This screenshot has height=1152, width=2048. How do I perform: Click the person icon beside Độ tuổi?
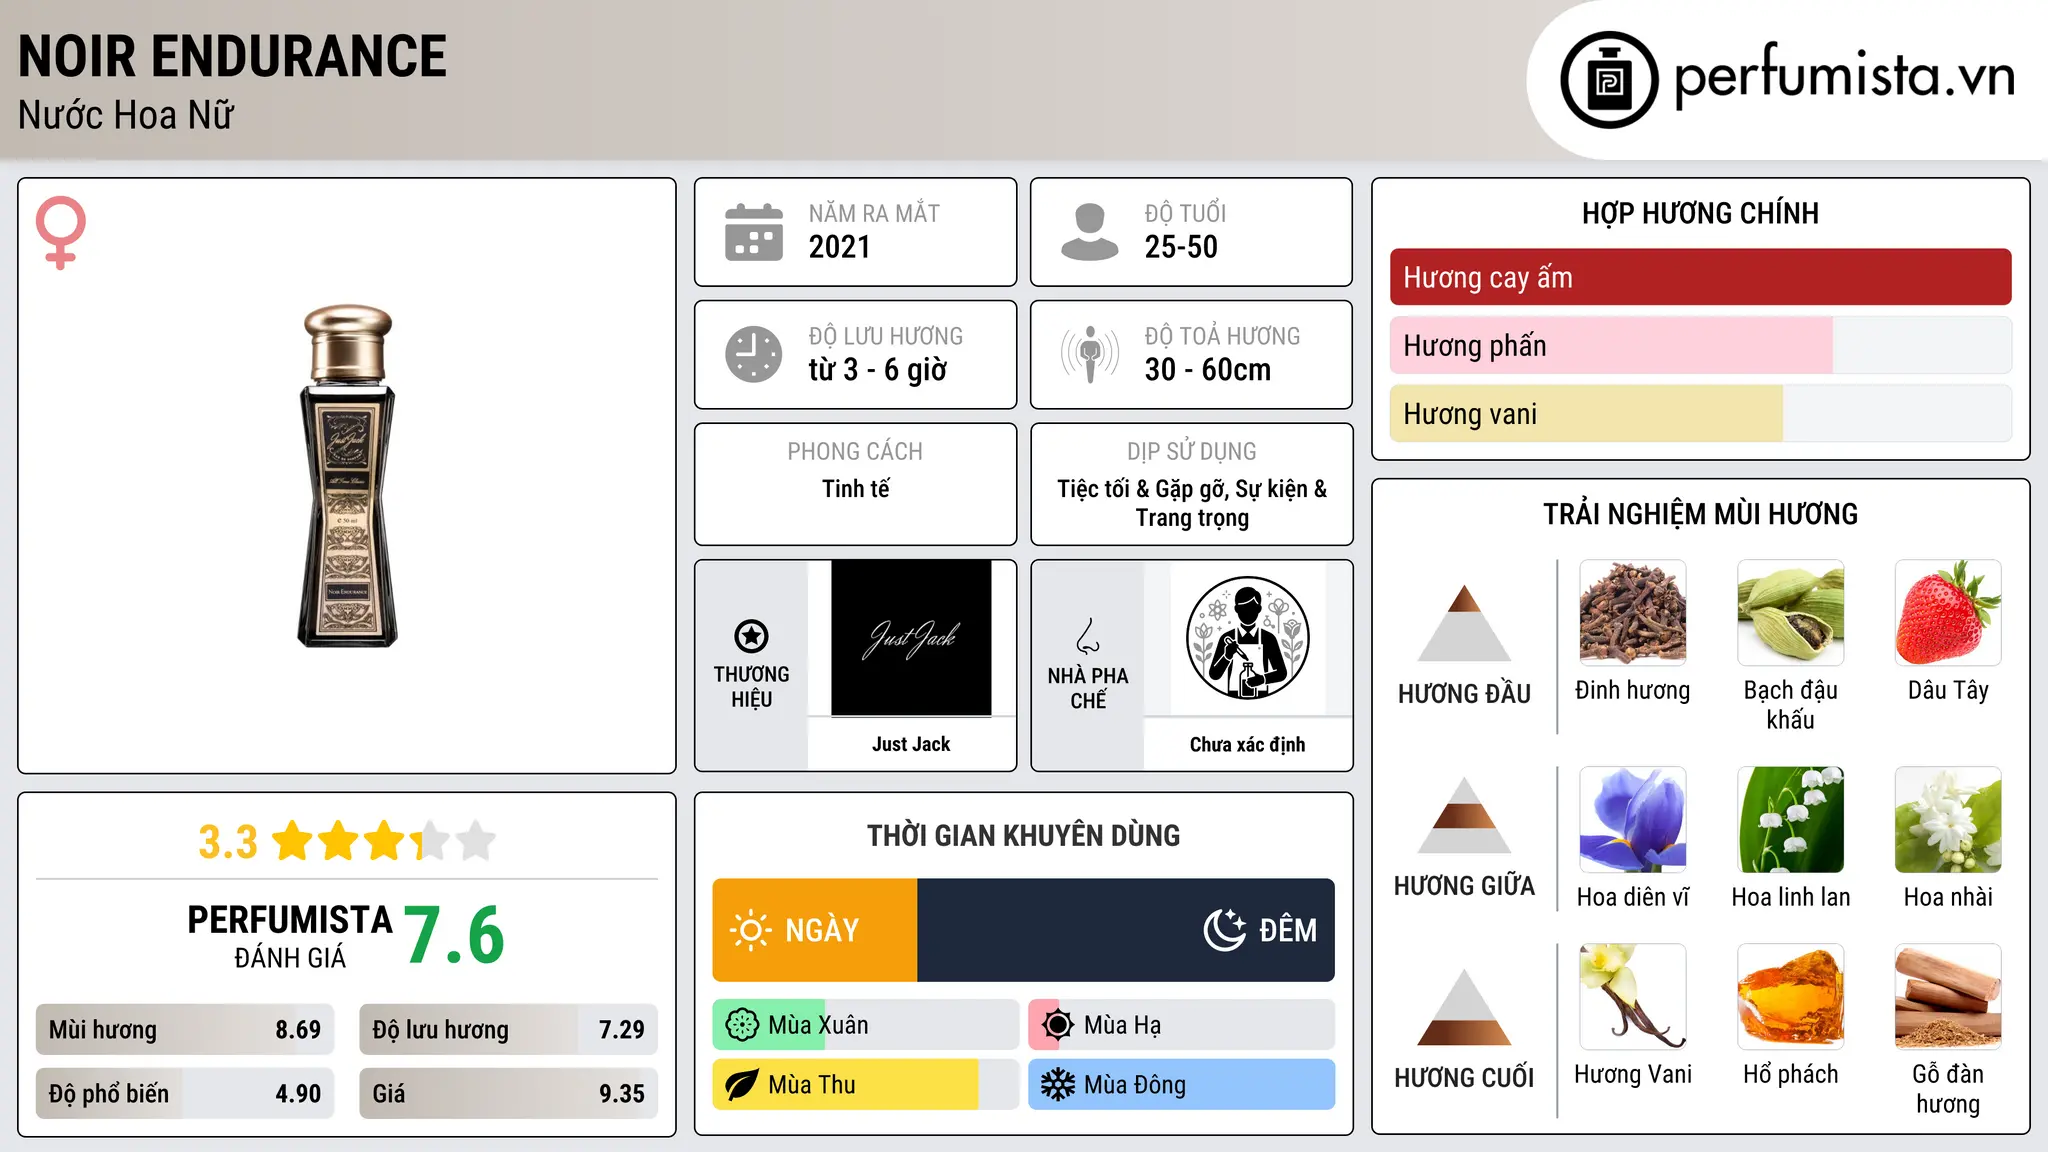[x=1090, y=232]
